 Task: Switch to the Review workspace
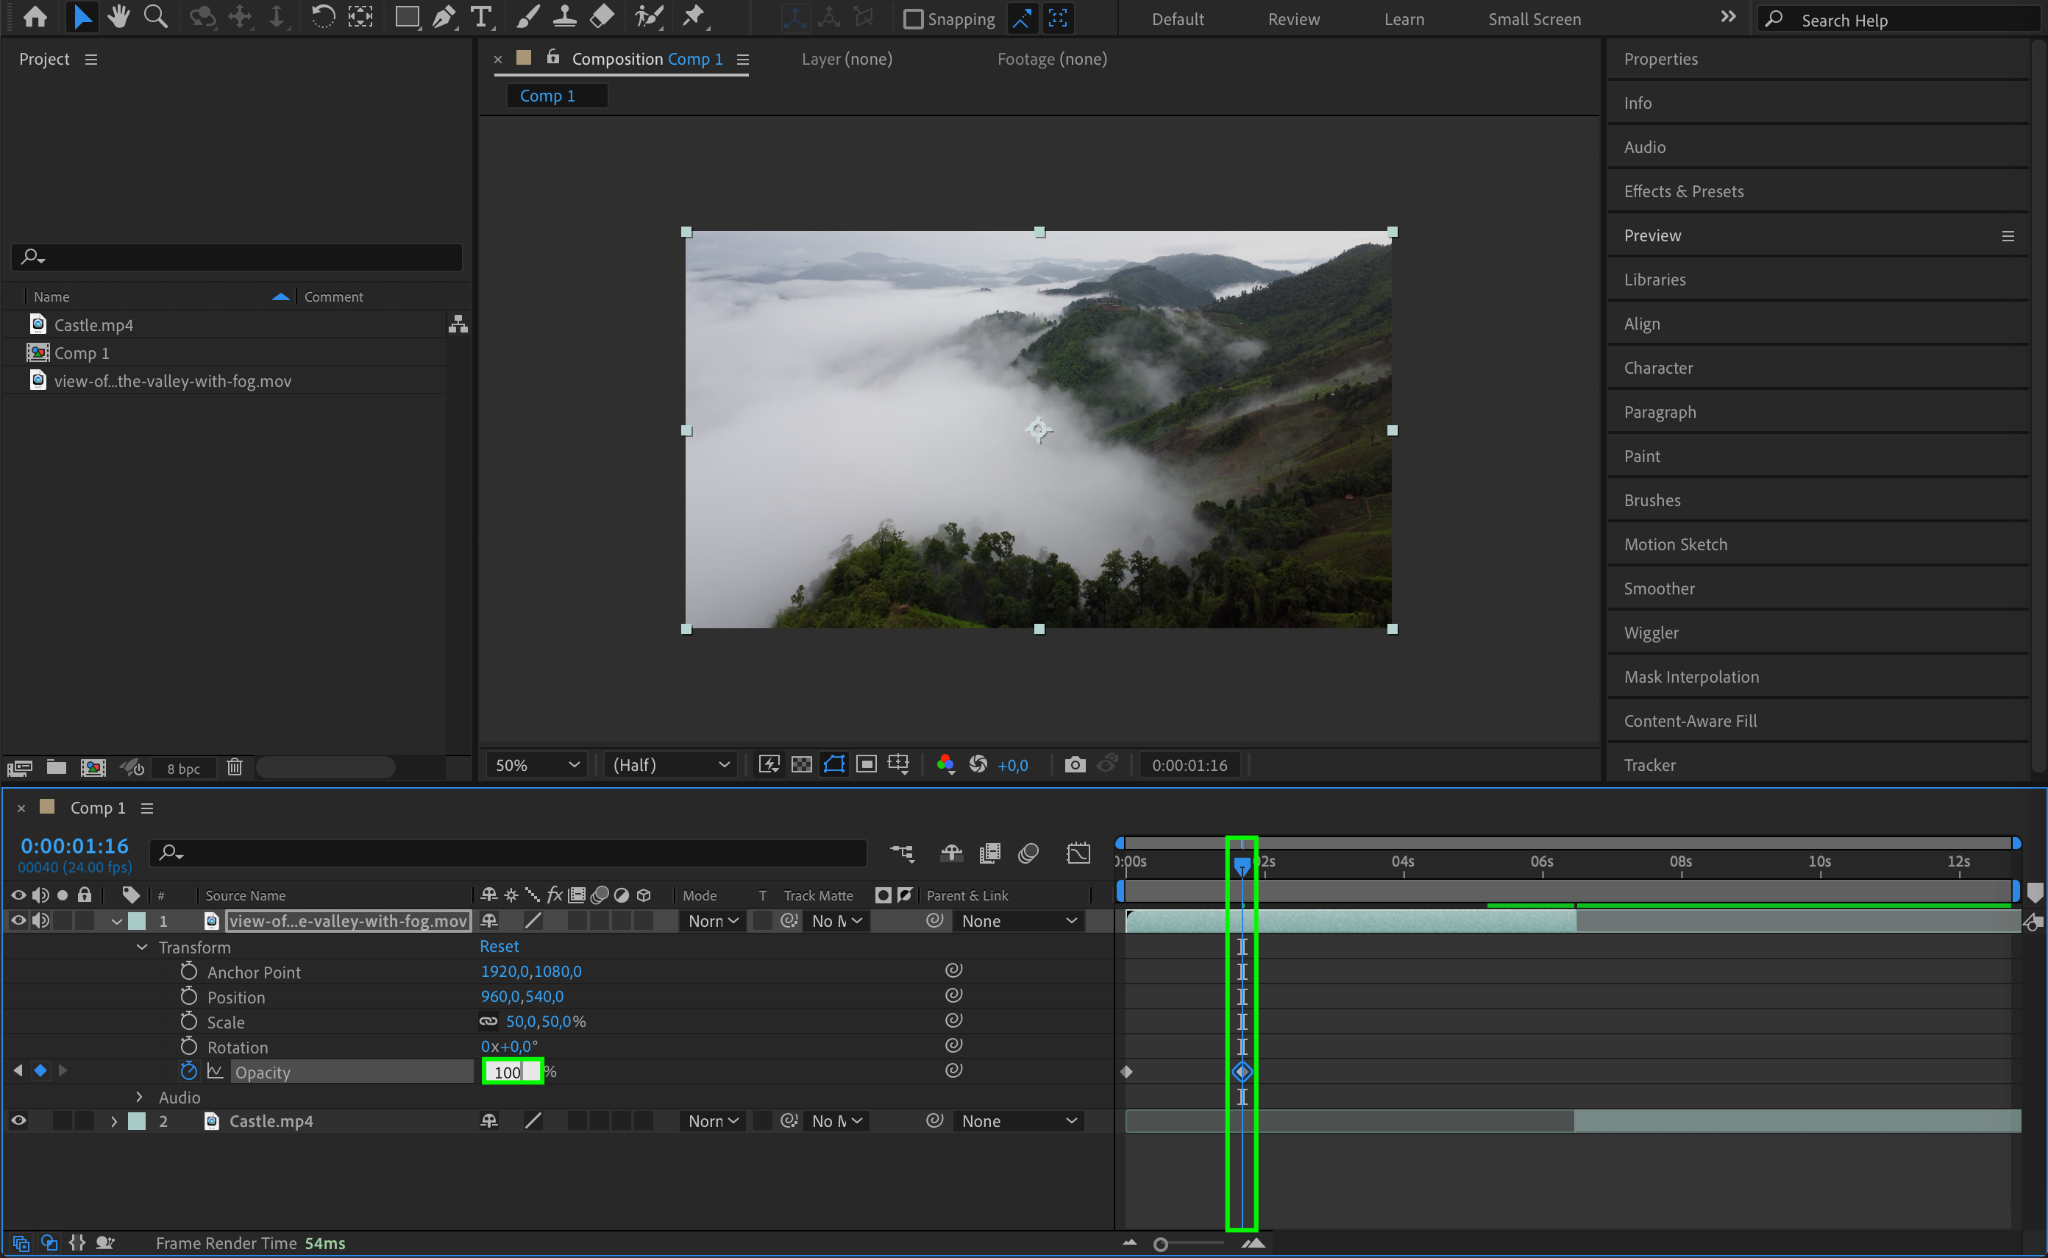tap(1293, 19)
